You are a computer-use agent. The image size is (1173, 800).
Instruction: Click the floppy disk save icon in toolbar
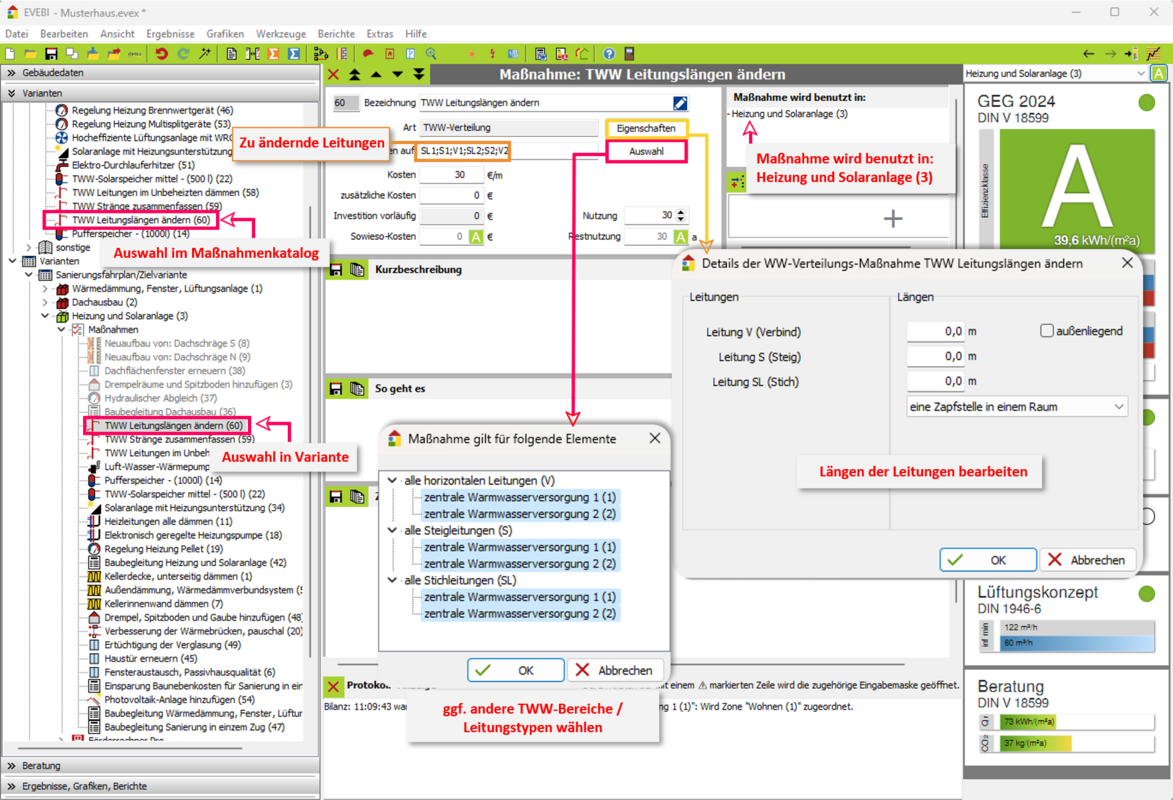51,54
